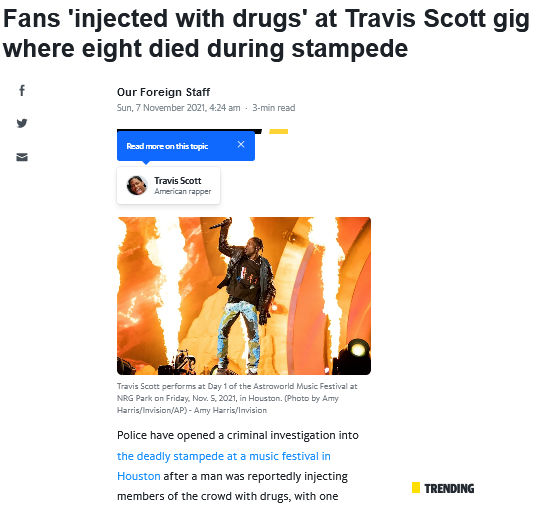Click the yellow TRENDING marker square
Image resolution: width=541 pixels, height=506 pixels.
click(416, 488)
